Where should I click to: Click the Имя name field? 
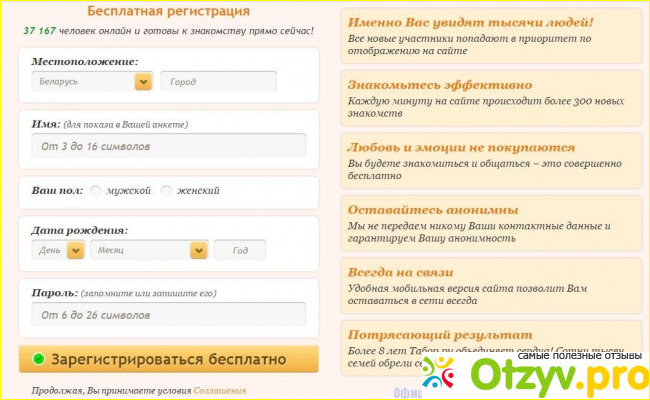(168, 146)
